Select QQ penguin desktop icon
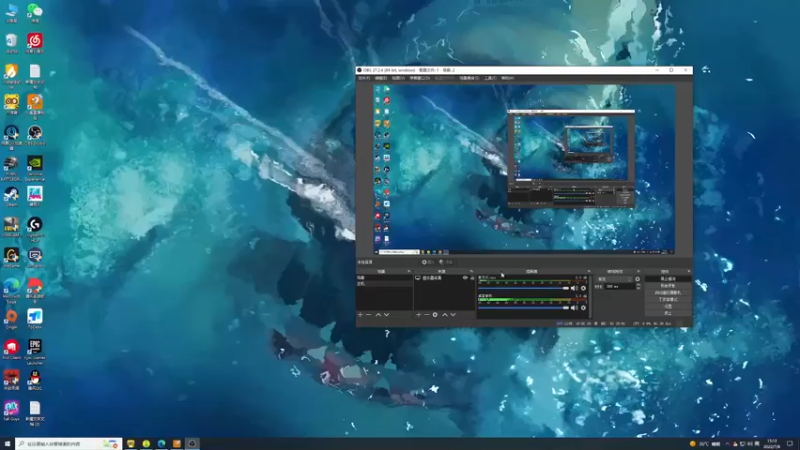Viewport: 800px width, 450px height. pyautogui.click(x=35, y=380)
